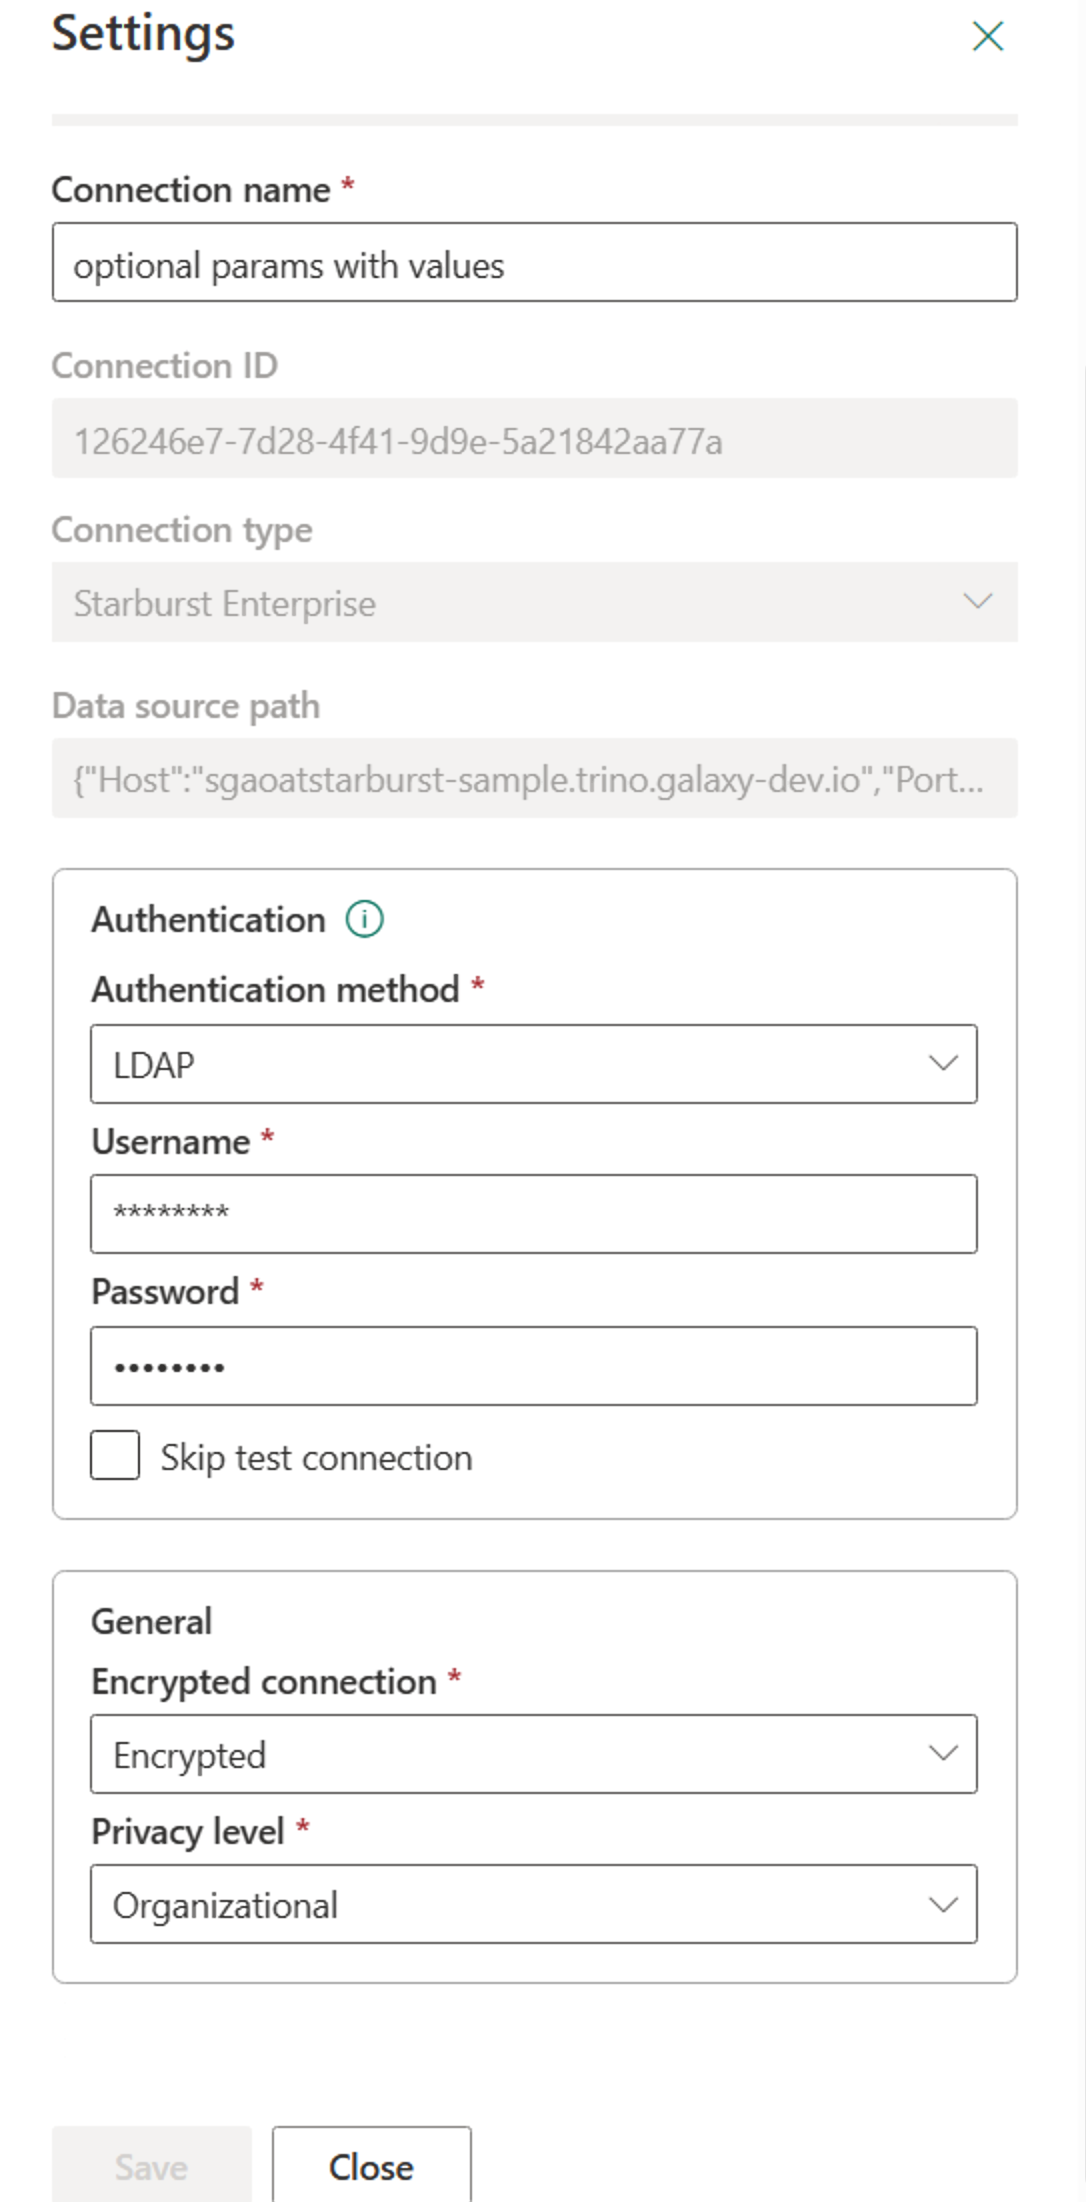Enable Skip test connection checkbox
The image size is (1086, 2202).
pos(115,1455)
